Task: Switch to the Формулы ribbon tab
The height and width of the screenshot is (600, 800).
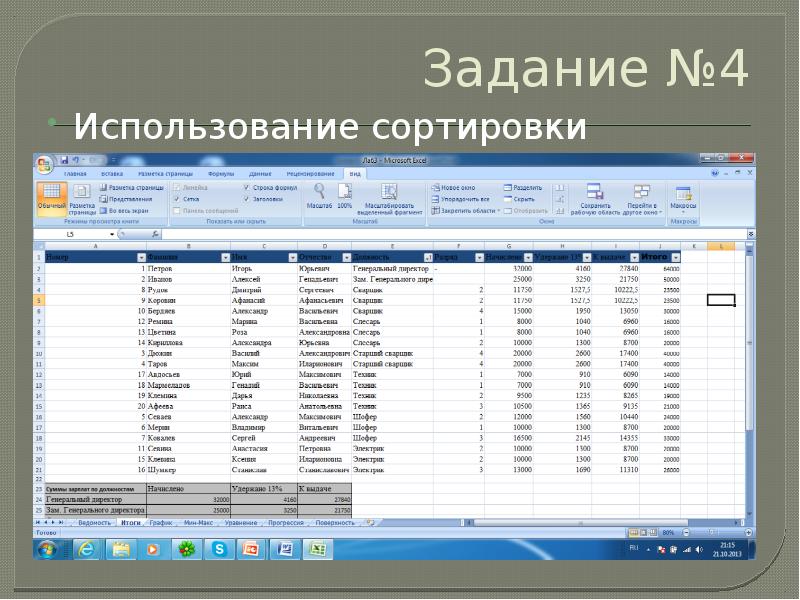Action: tap(221, 174)
